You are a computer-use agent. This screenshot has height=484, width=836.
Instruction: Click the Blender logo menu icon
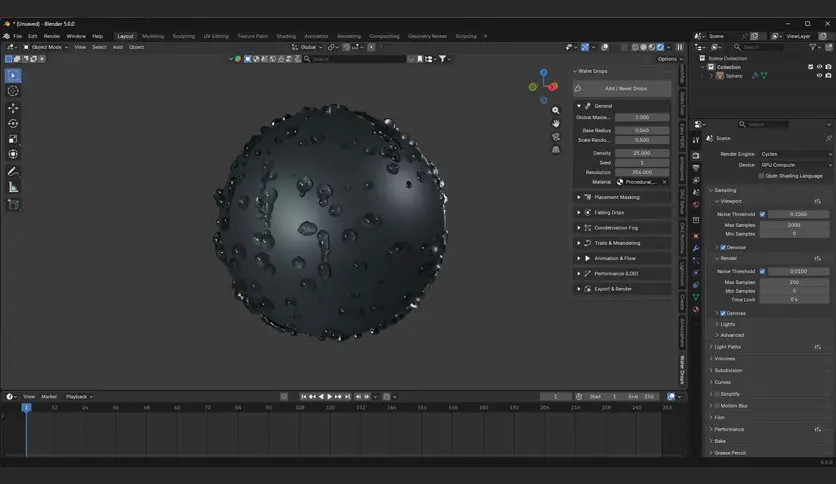6,36
